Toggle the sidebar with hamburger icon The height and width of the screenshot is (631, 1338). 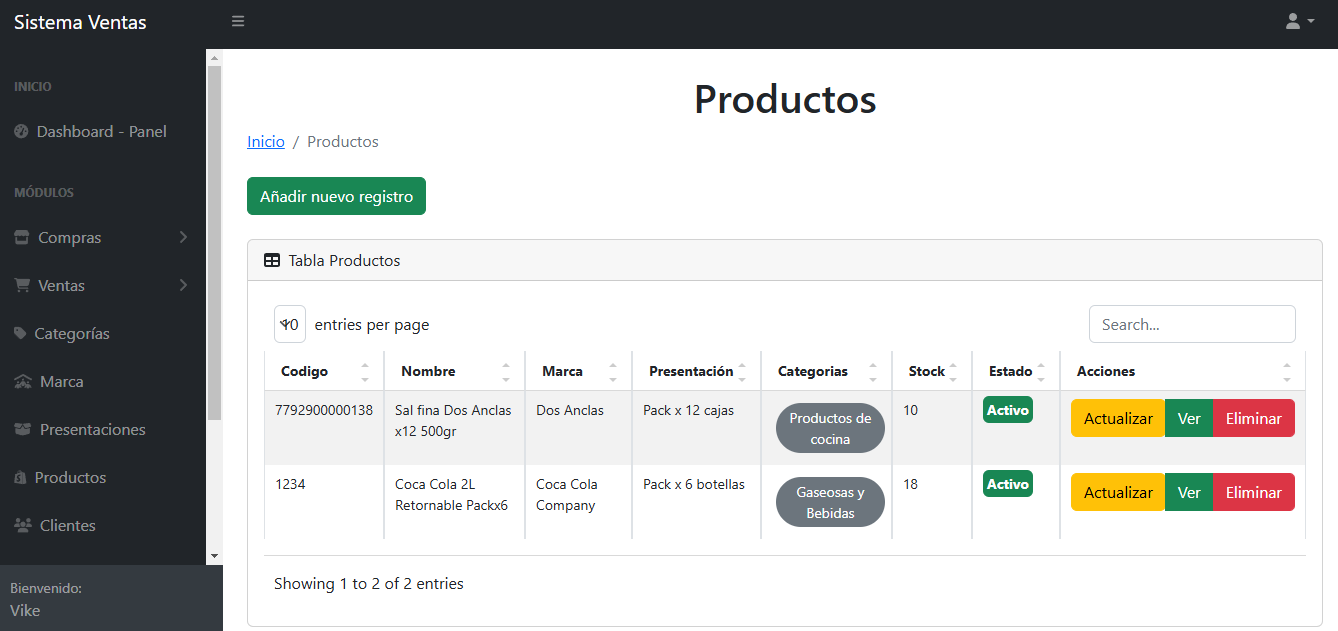pos(238,21)
